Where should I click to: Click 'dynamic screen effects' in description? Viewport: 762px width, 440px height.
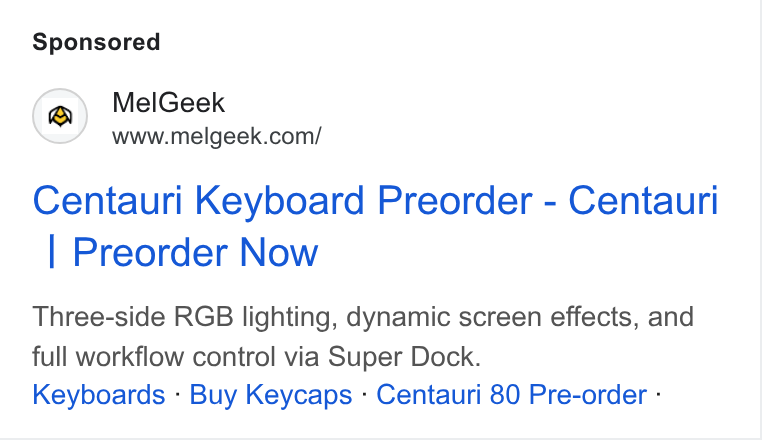click(492, 317)
